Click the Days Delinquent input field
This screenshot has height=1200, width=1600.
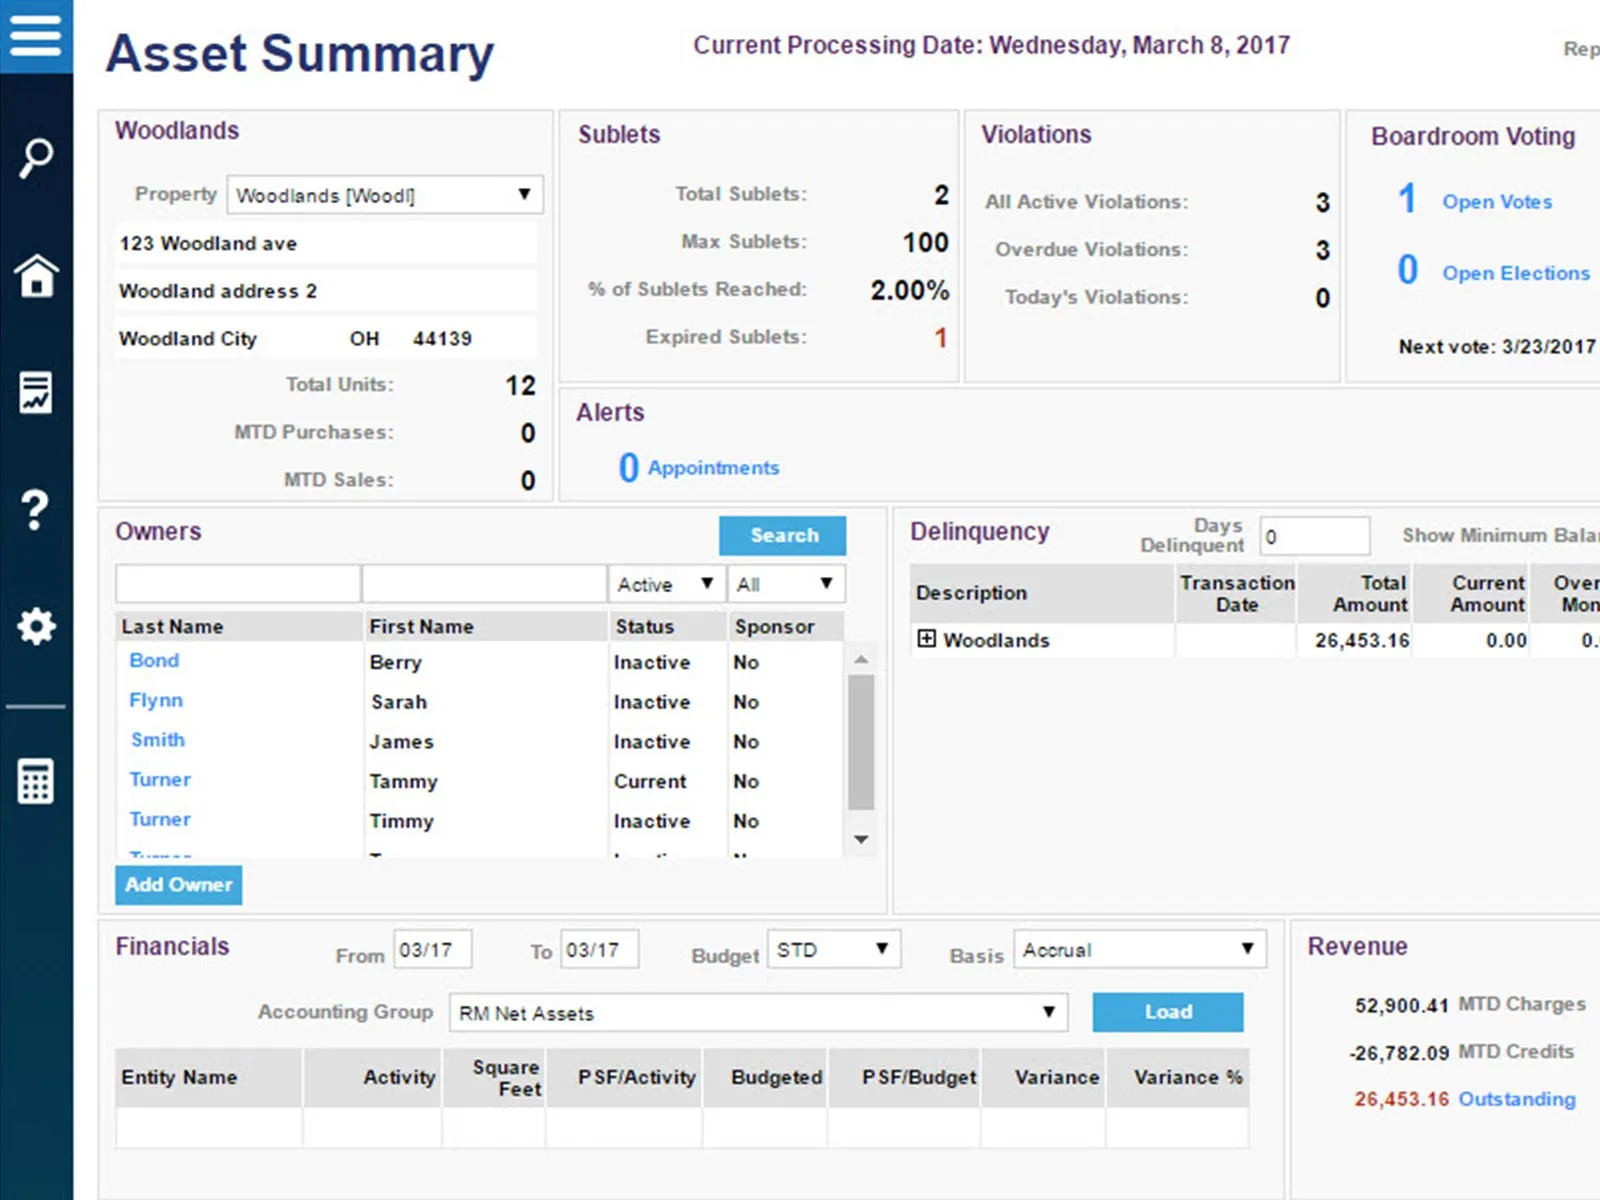[1315, 536]
